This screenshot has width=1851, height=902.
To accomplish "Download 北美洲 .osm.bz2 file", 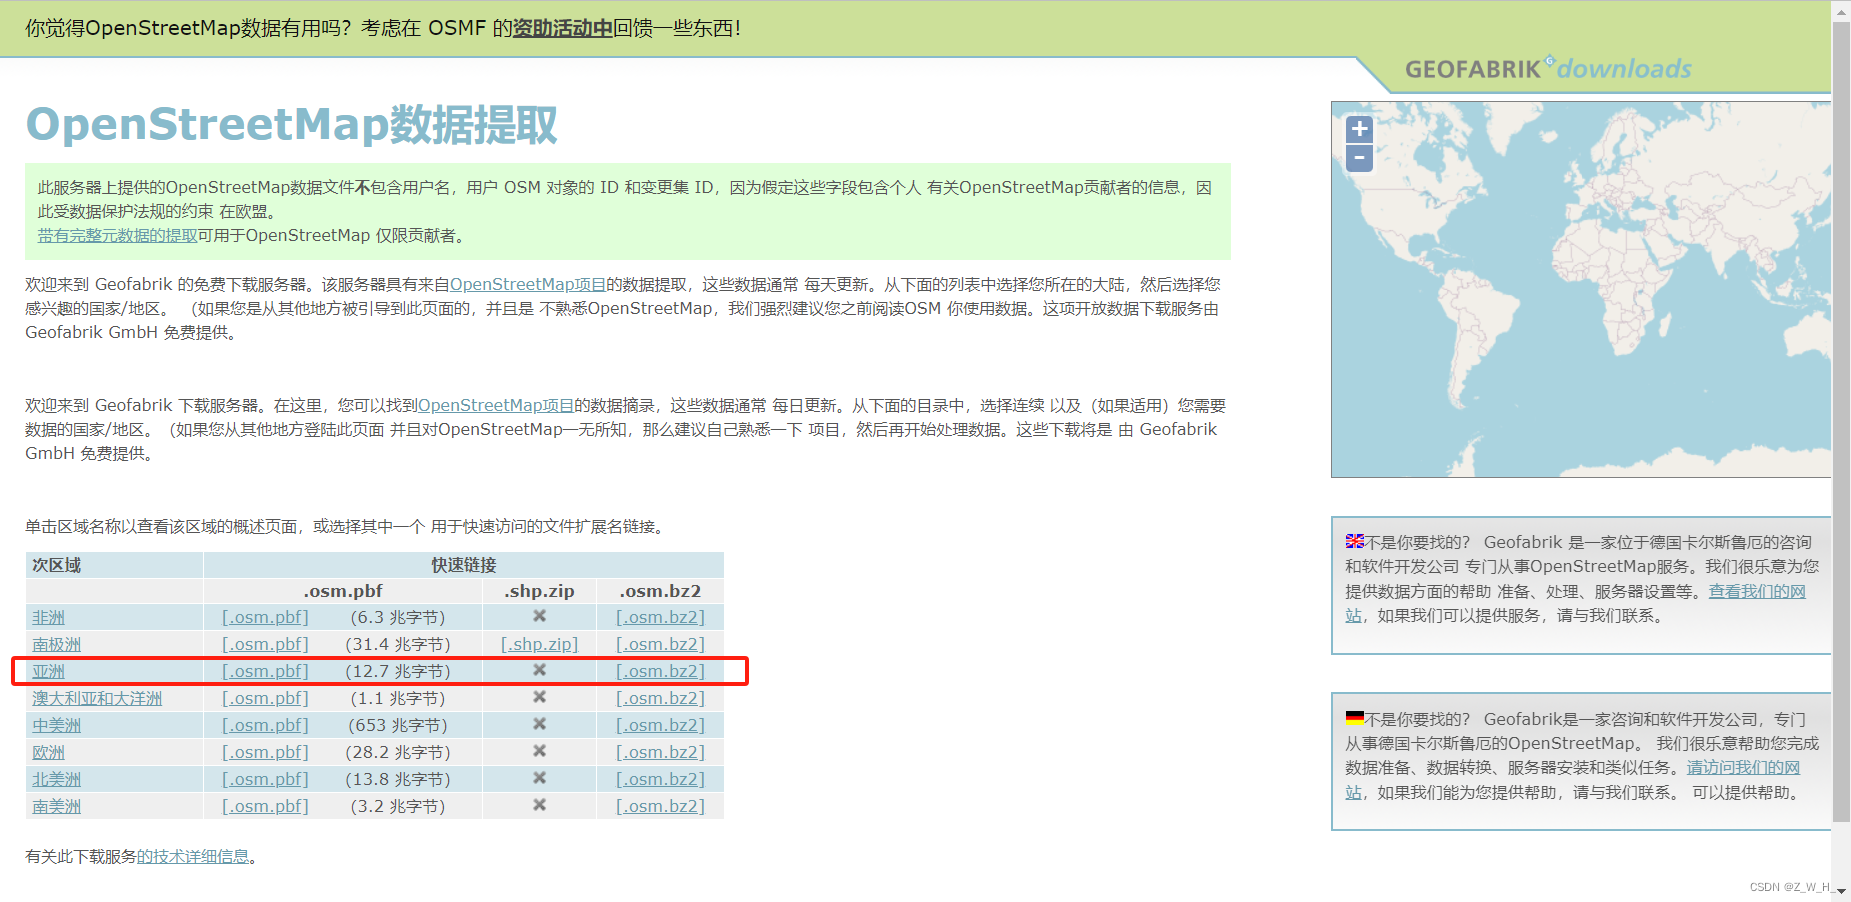I will pos(660,780).
